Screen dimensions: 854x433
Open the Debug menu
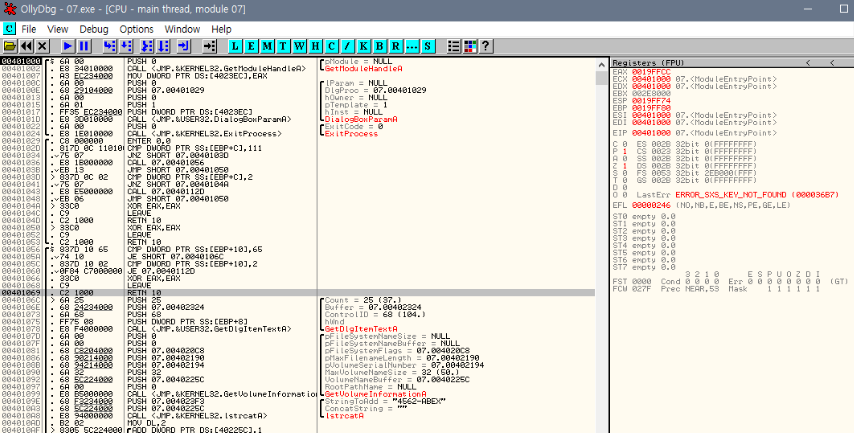click(x=94, y=29)
